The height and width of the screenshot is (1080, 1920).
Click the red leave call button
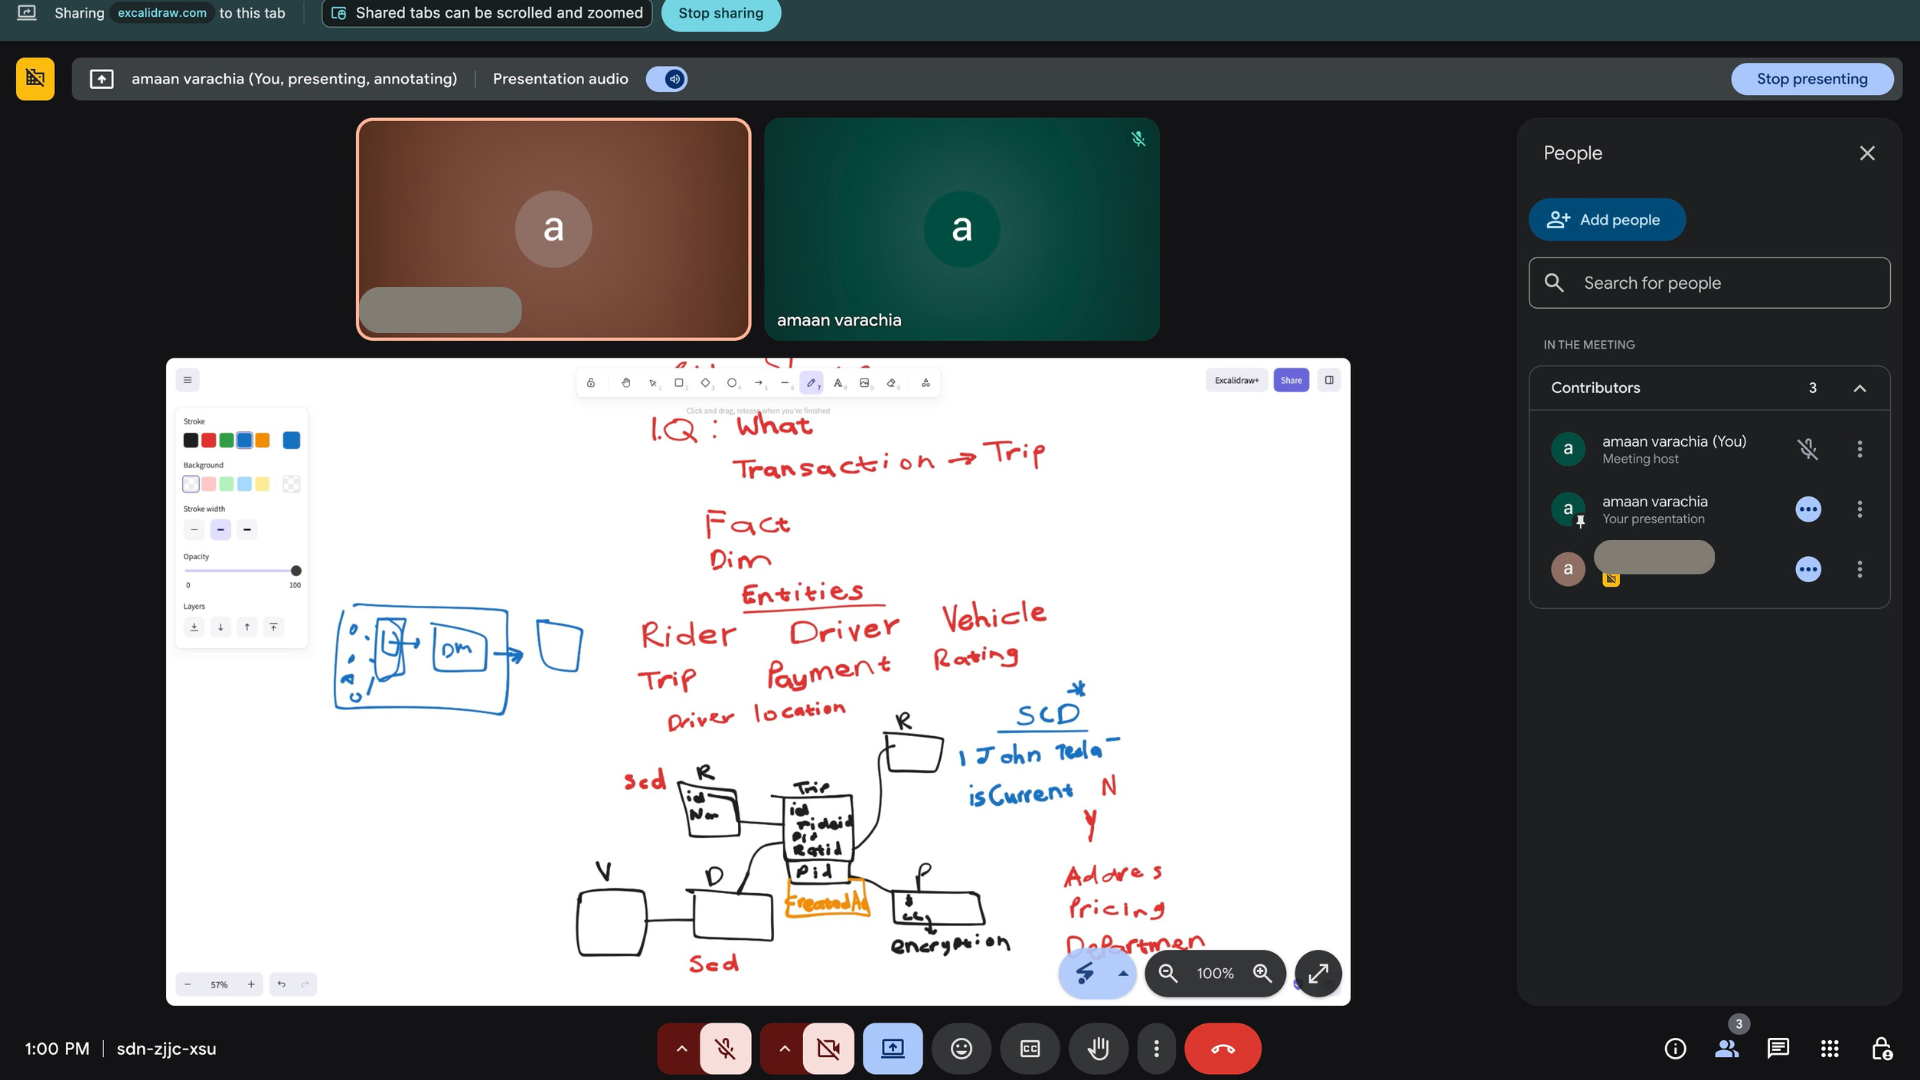click(1222, 1048)
